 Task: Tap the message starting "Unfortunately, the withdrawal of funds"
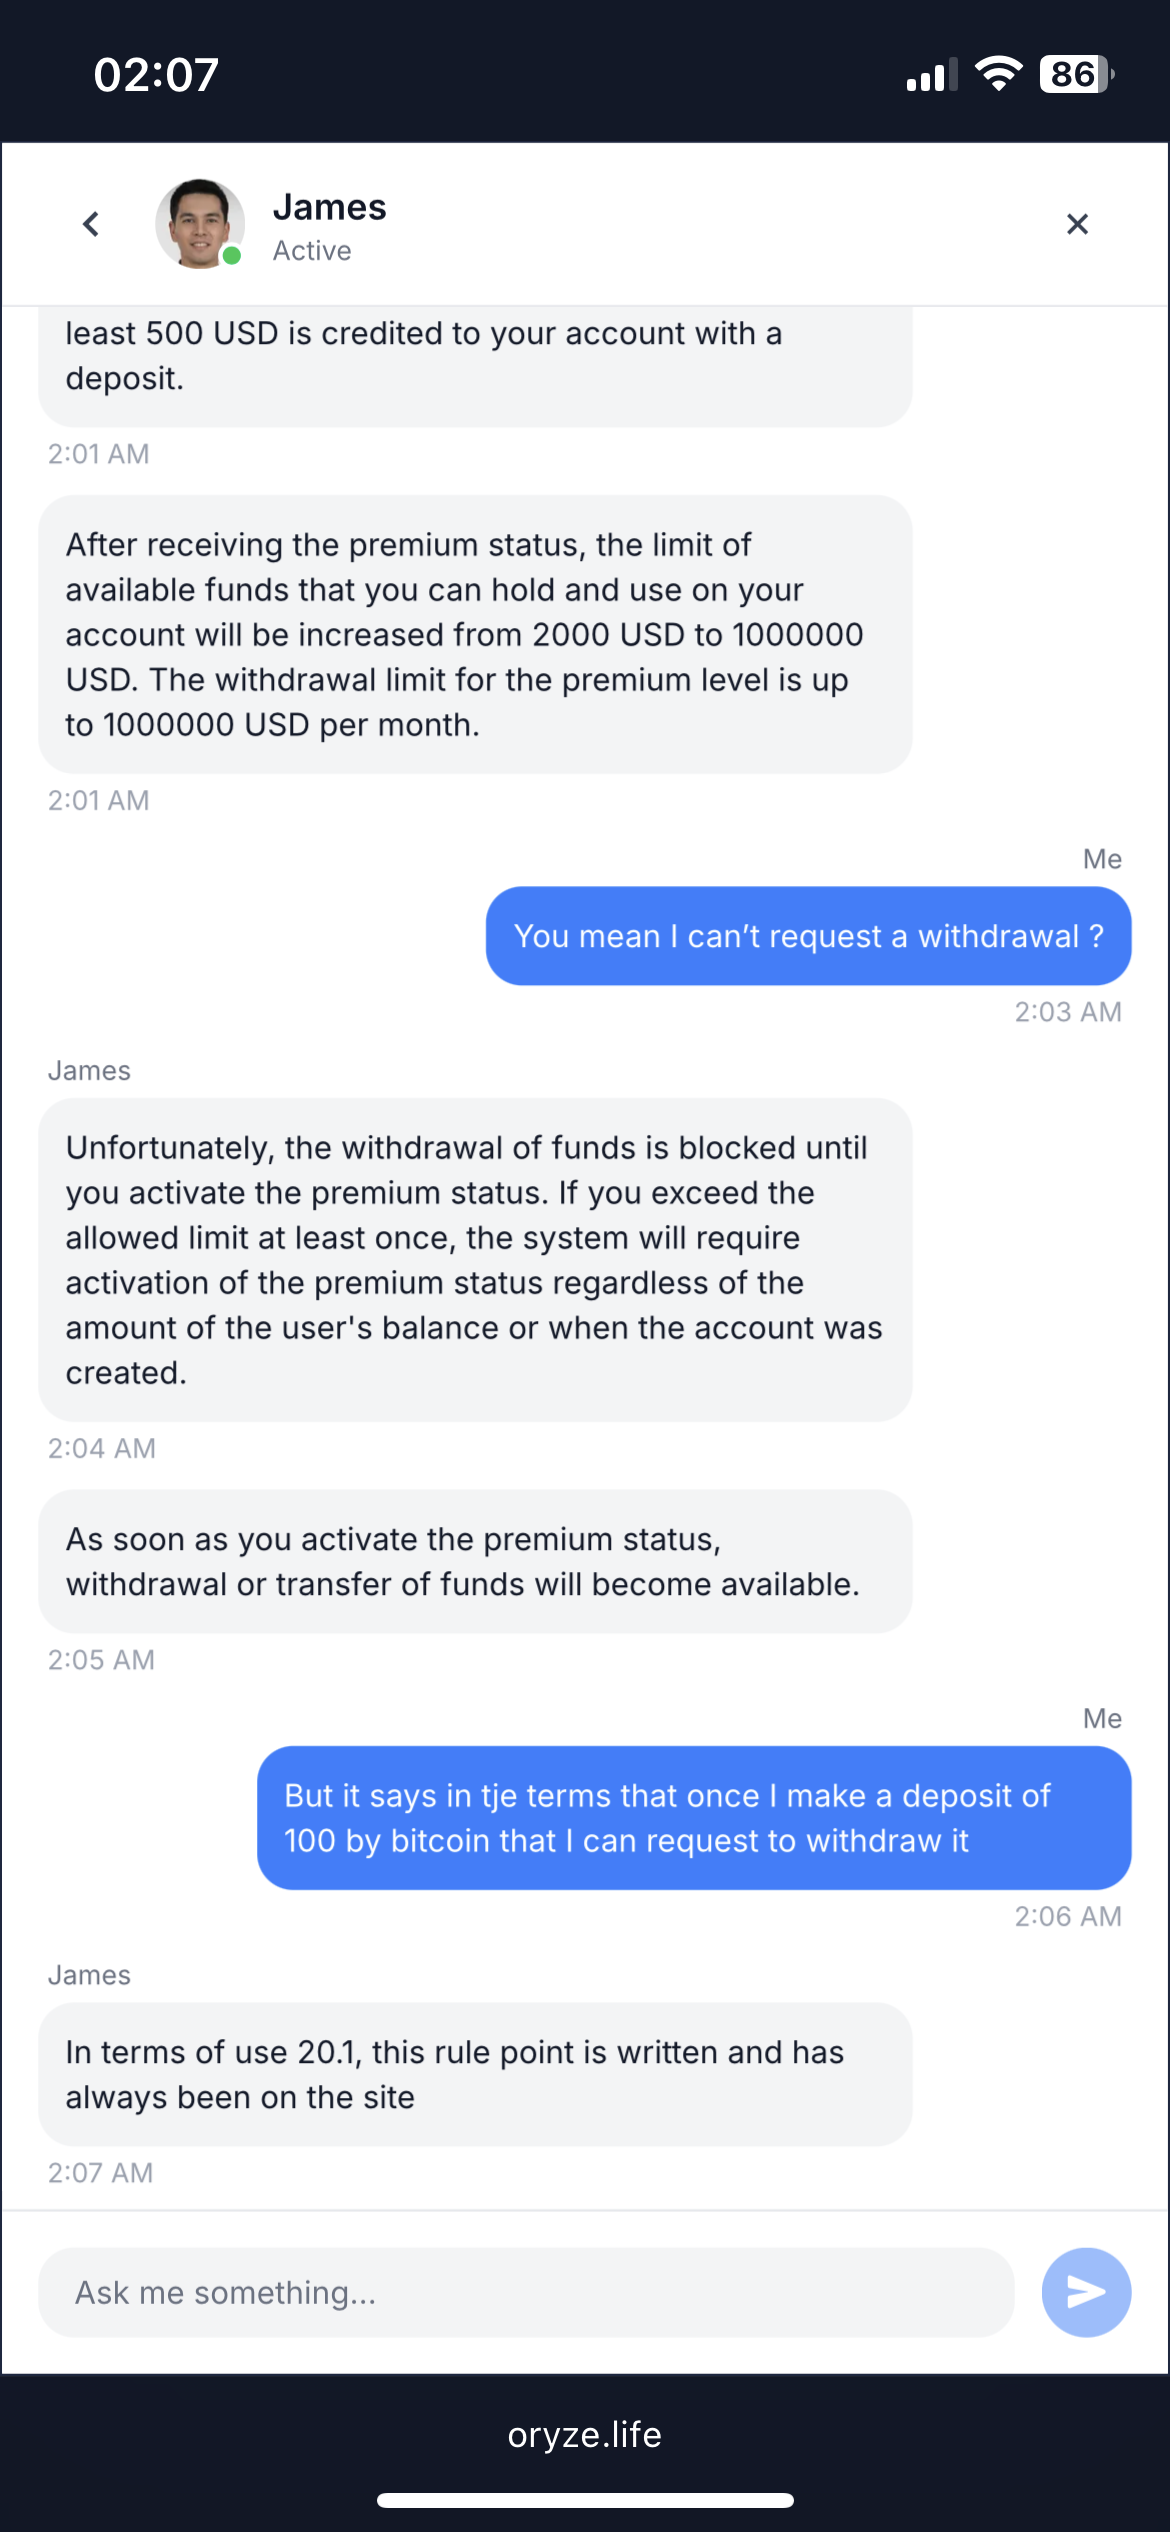click(x=475, y=1259)
